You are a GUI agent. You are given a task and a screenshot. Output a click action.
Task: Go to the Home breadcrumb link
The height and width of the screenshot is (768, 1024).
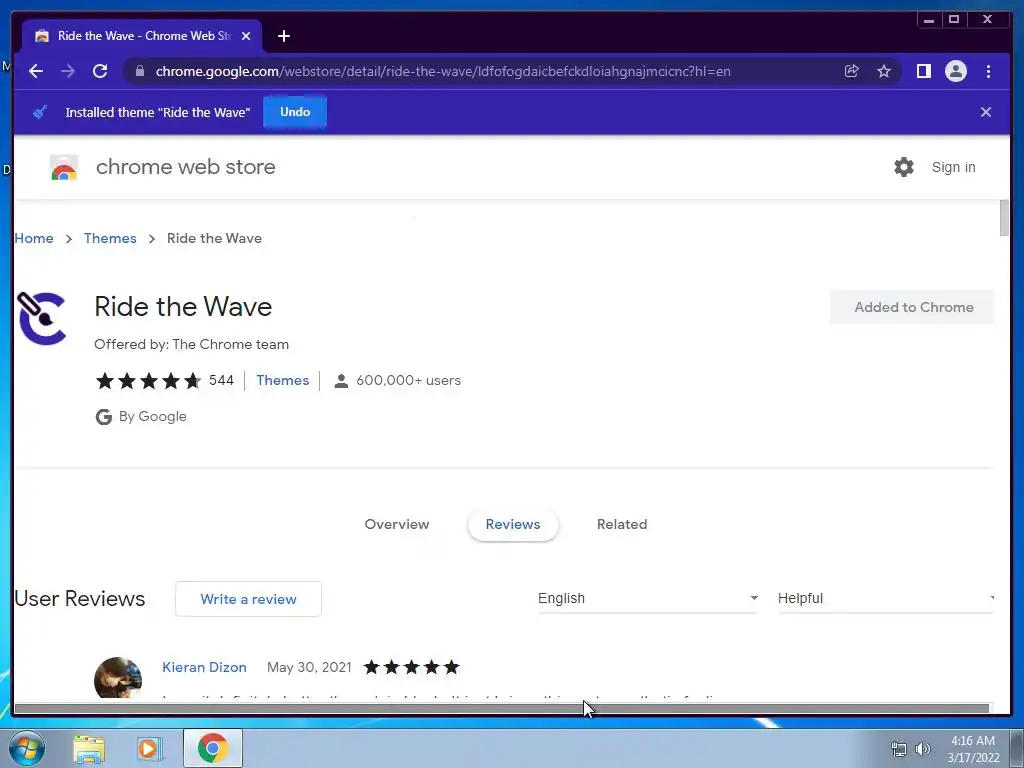[34, 238]
